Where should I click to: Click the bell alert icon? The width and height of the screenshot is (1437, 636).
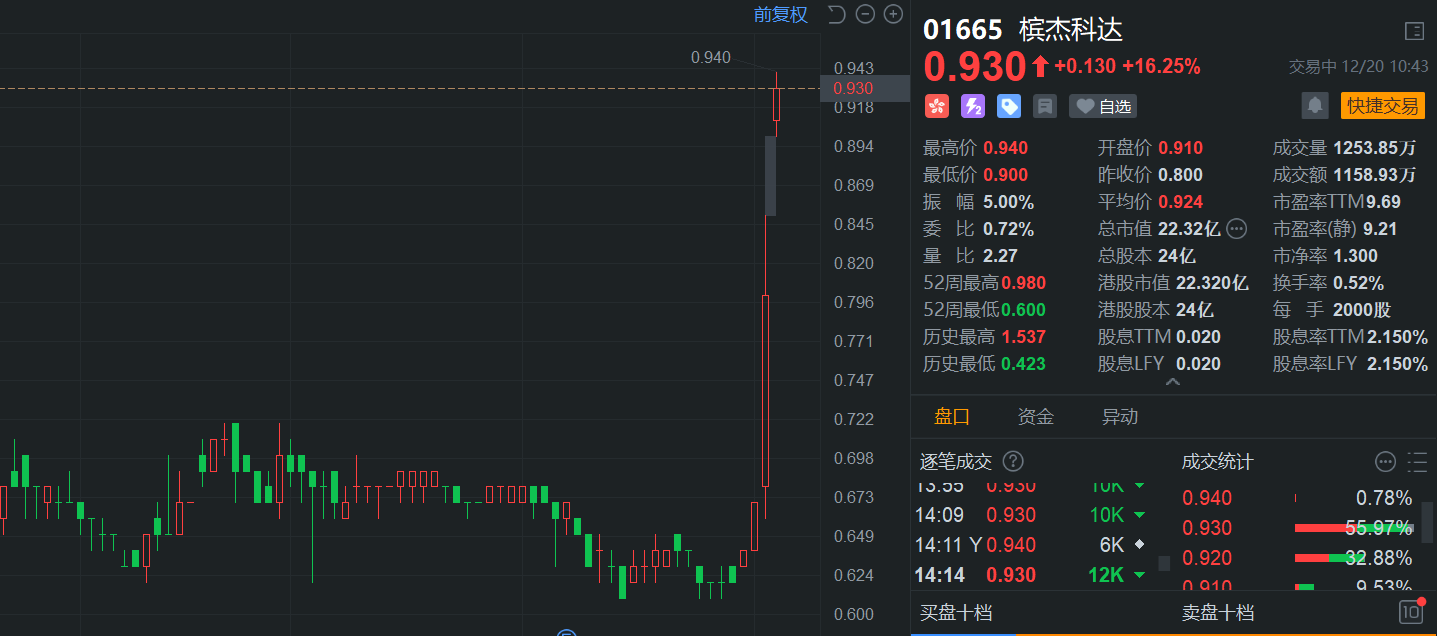click(x=1314, y=105)
